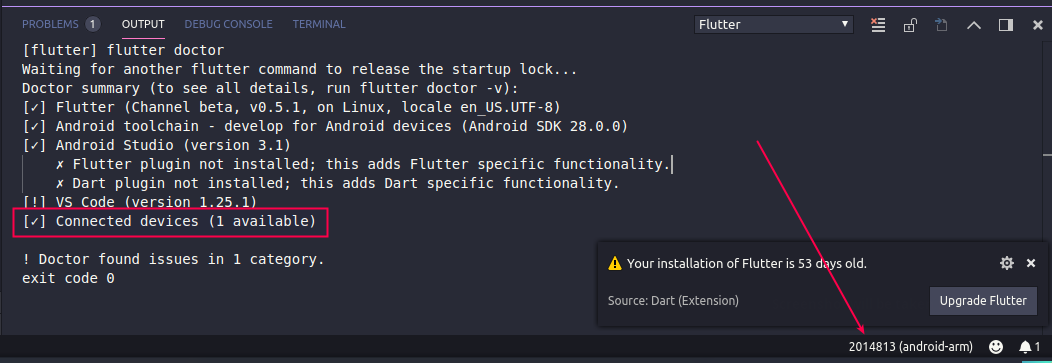
Task: Move panel to the right side
Action: (1005, 25)
